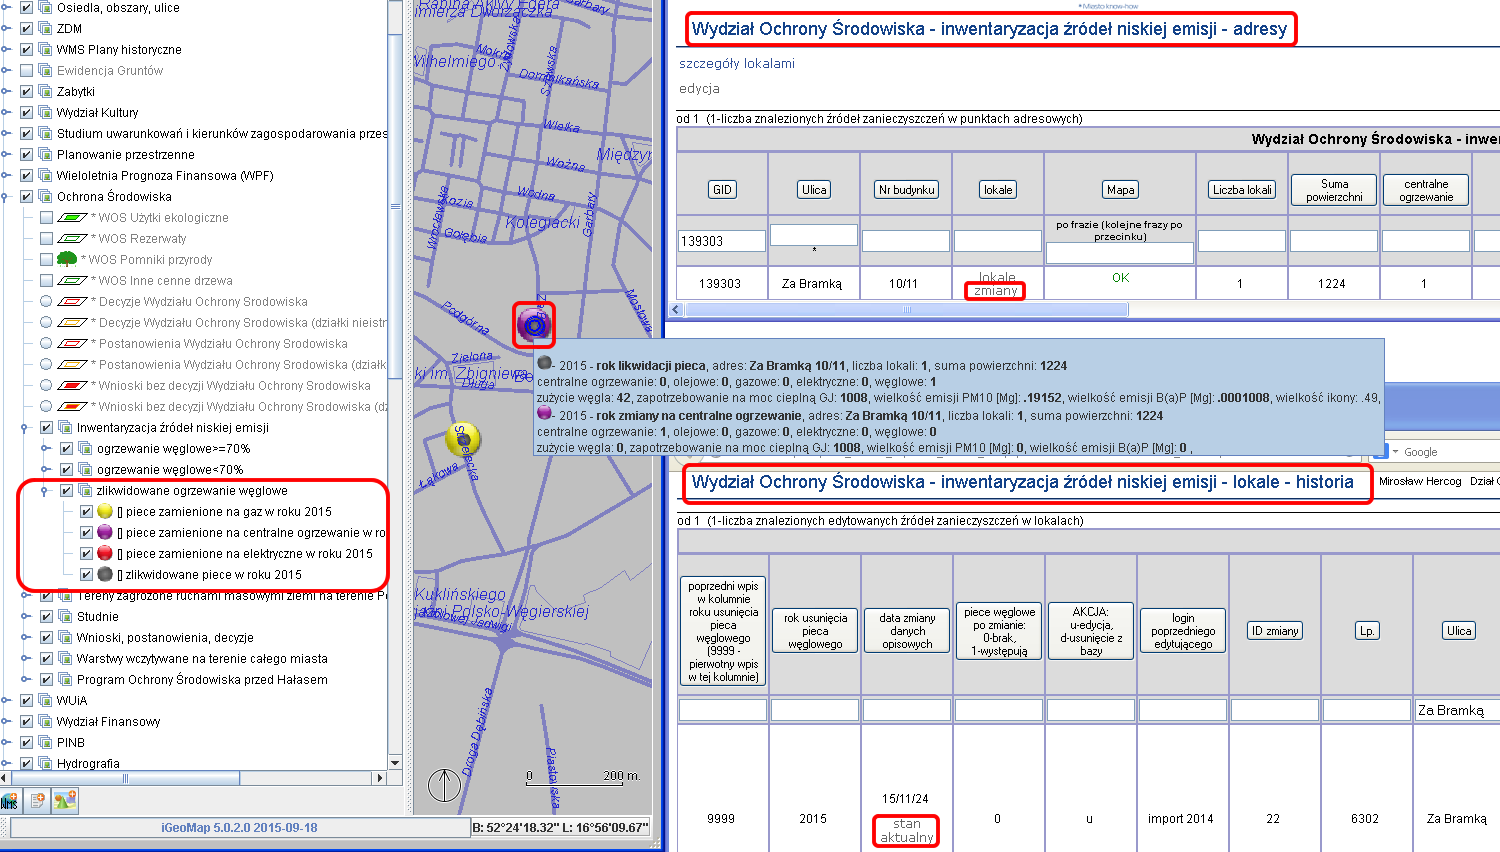Click the red swatch for piece zamienione na elektryczne
The height and width of the screenshot is (852, 1500).
(x=105, y=554)
